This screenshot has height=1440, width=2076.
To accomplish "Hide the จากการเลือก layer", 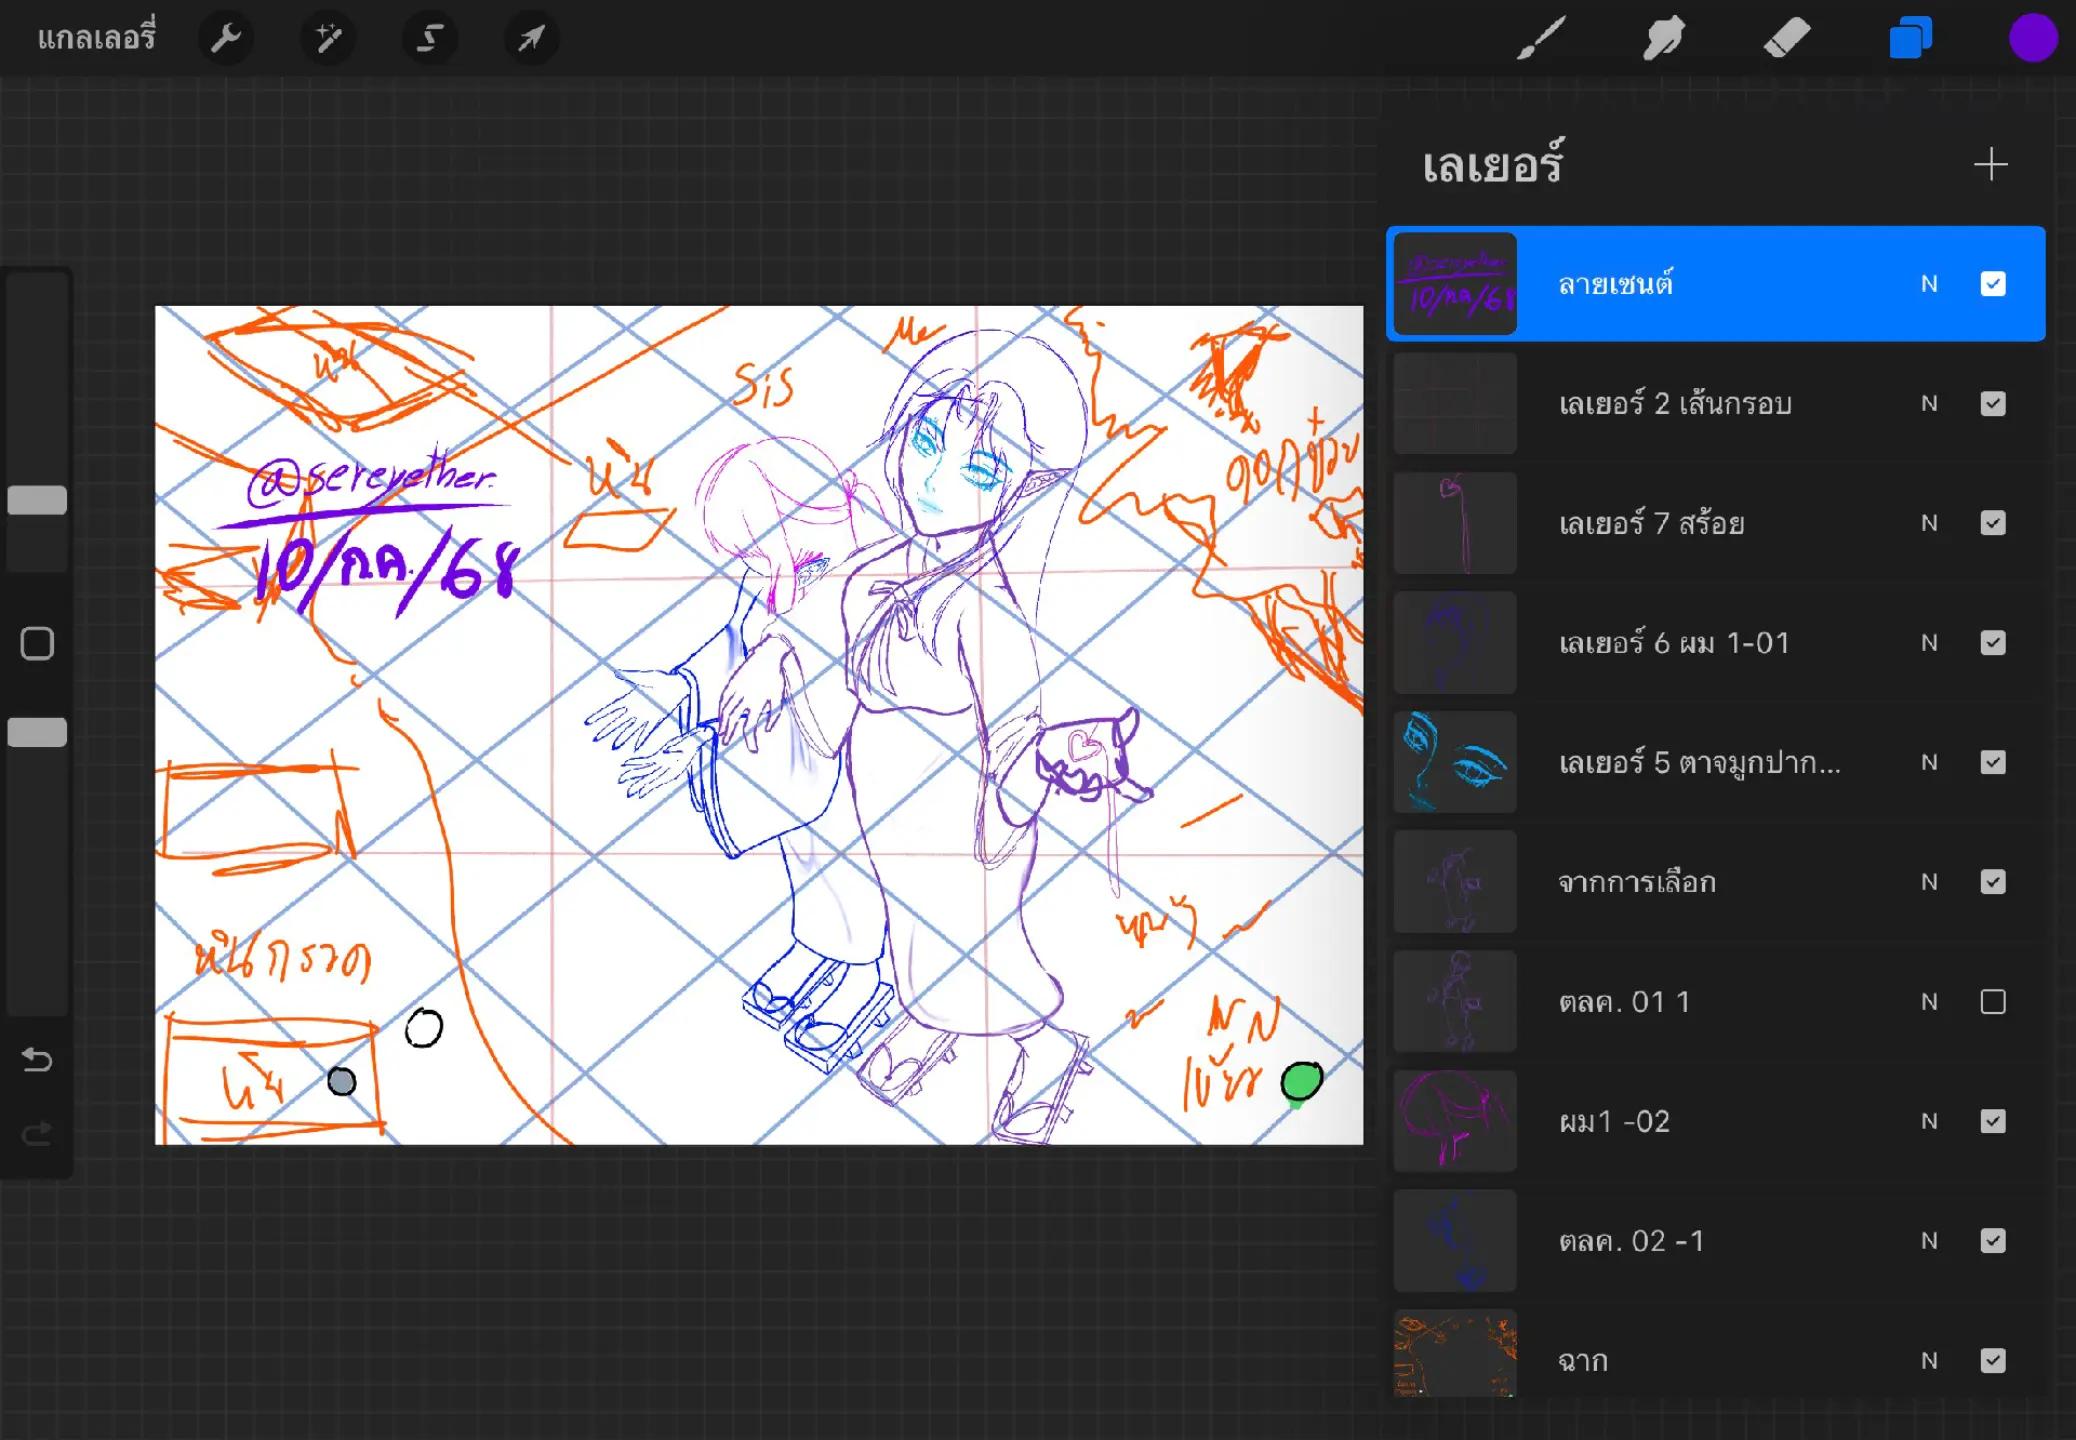I will 1993,882.
